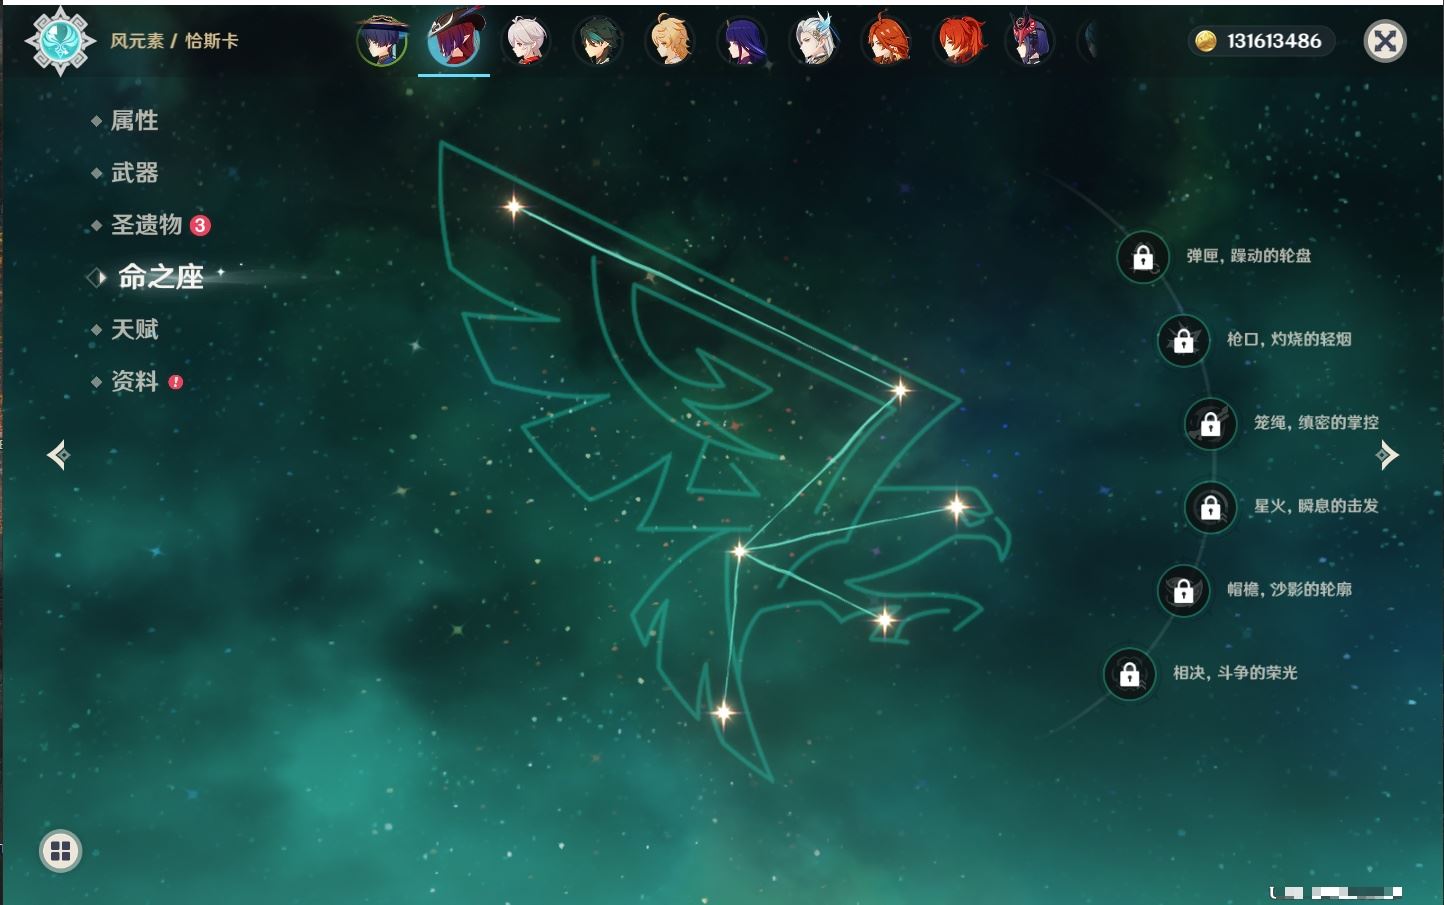1444x905 pixels.
Task: Click the Anemo element emblem
Action: (x=60, y=41)
